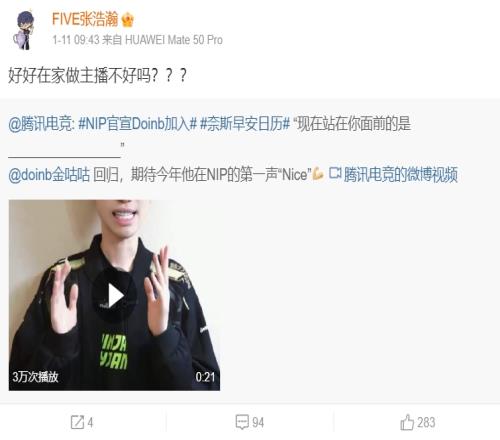Open the @doinb金咕咕 mention
Image resolution: width=500 pixels, height=440 pixels.
tap(49, 174)
